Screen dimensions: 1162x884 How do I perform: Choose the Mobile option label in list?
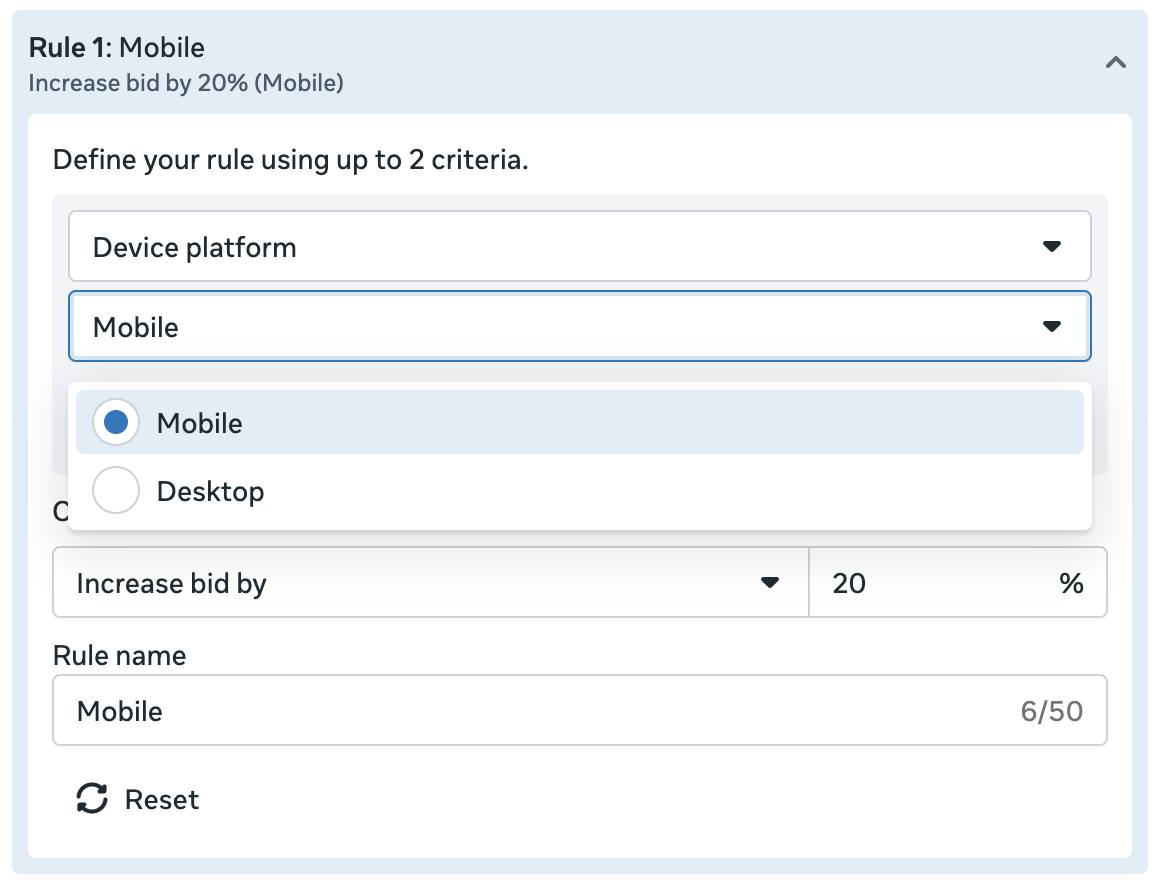point(199,423)
